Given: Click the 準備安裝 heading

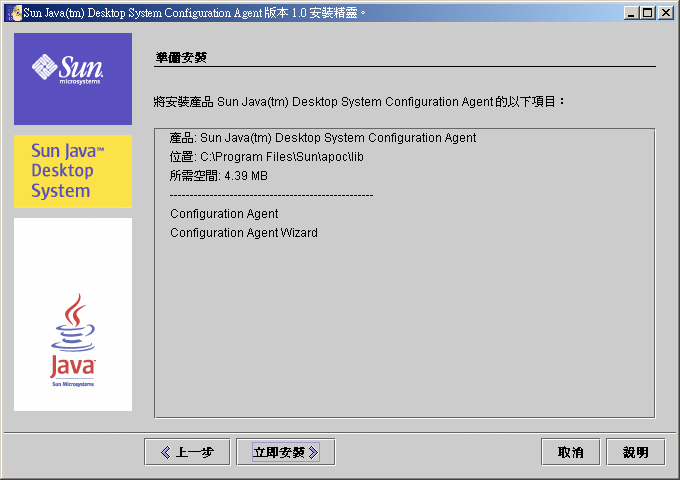Looking at the screenshot, I should [x=181, y=57].
